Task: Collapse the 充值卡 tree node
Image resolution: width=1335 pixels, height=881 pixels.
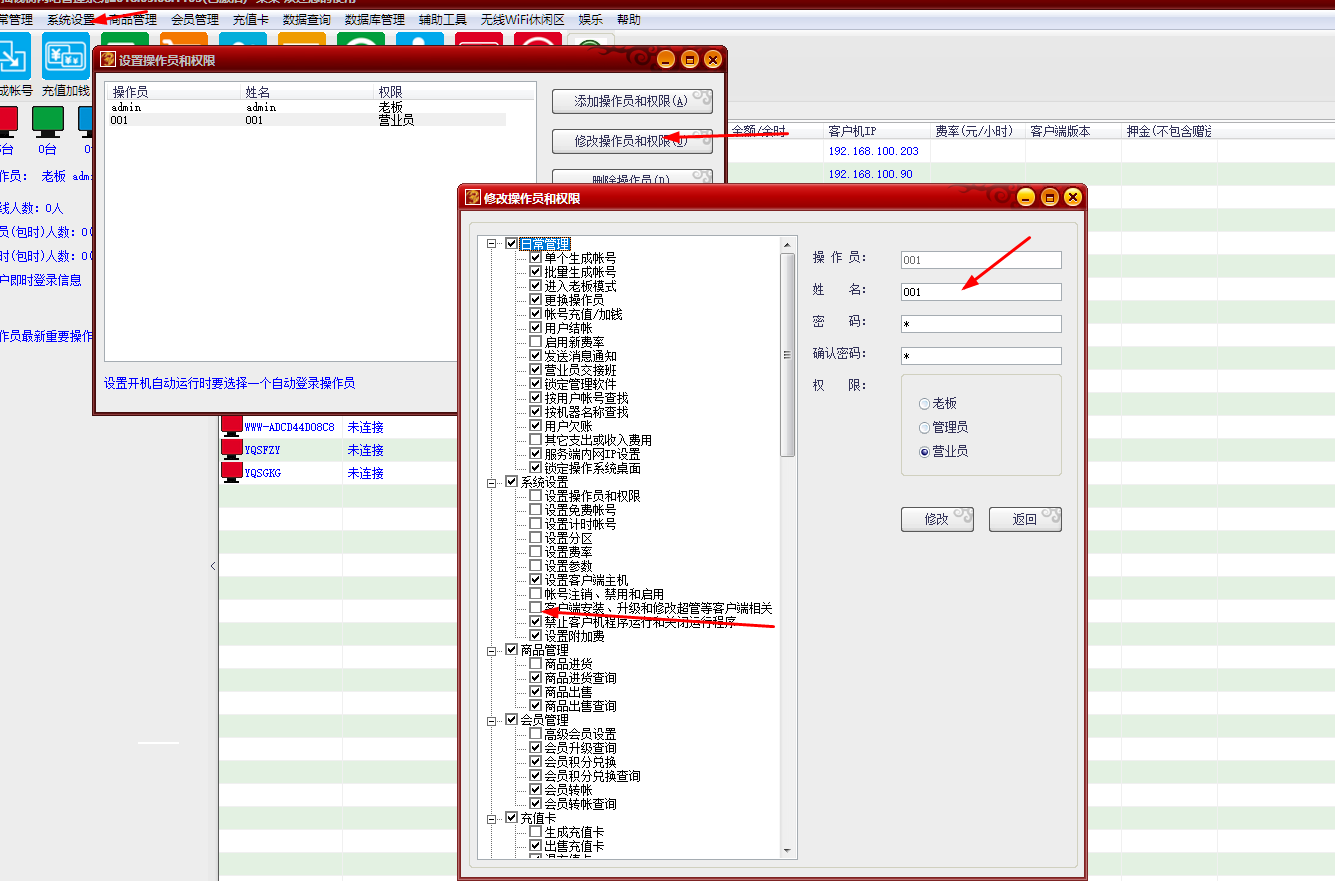Action: tap(492, 818)
